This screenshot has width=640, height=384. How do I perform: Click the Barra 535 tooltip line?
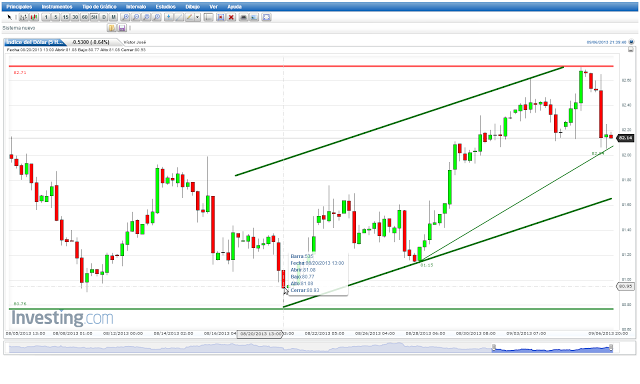click(302, 256)
